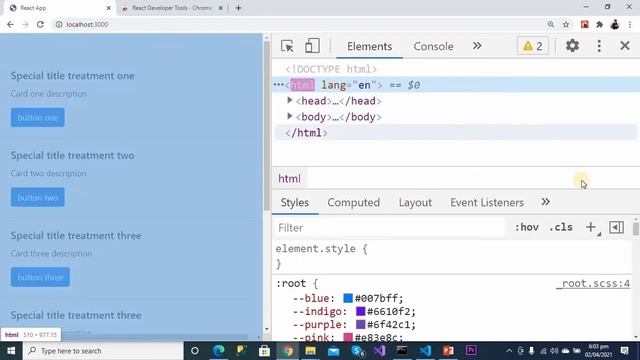Open the Event Listeners tab

click(x=487, y=202)
